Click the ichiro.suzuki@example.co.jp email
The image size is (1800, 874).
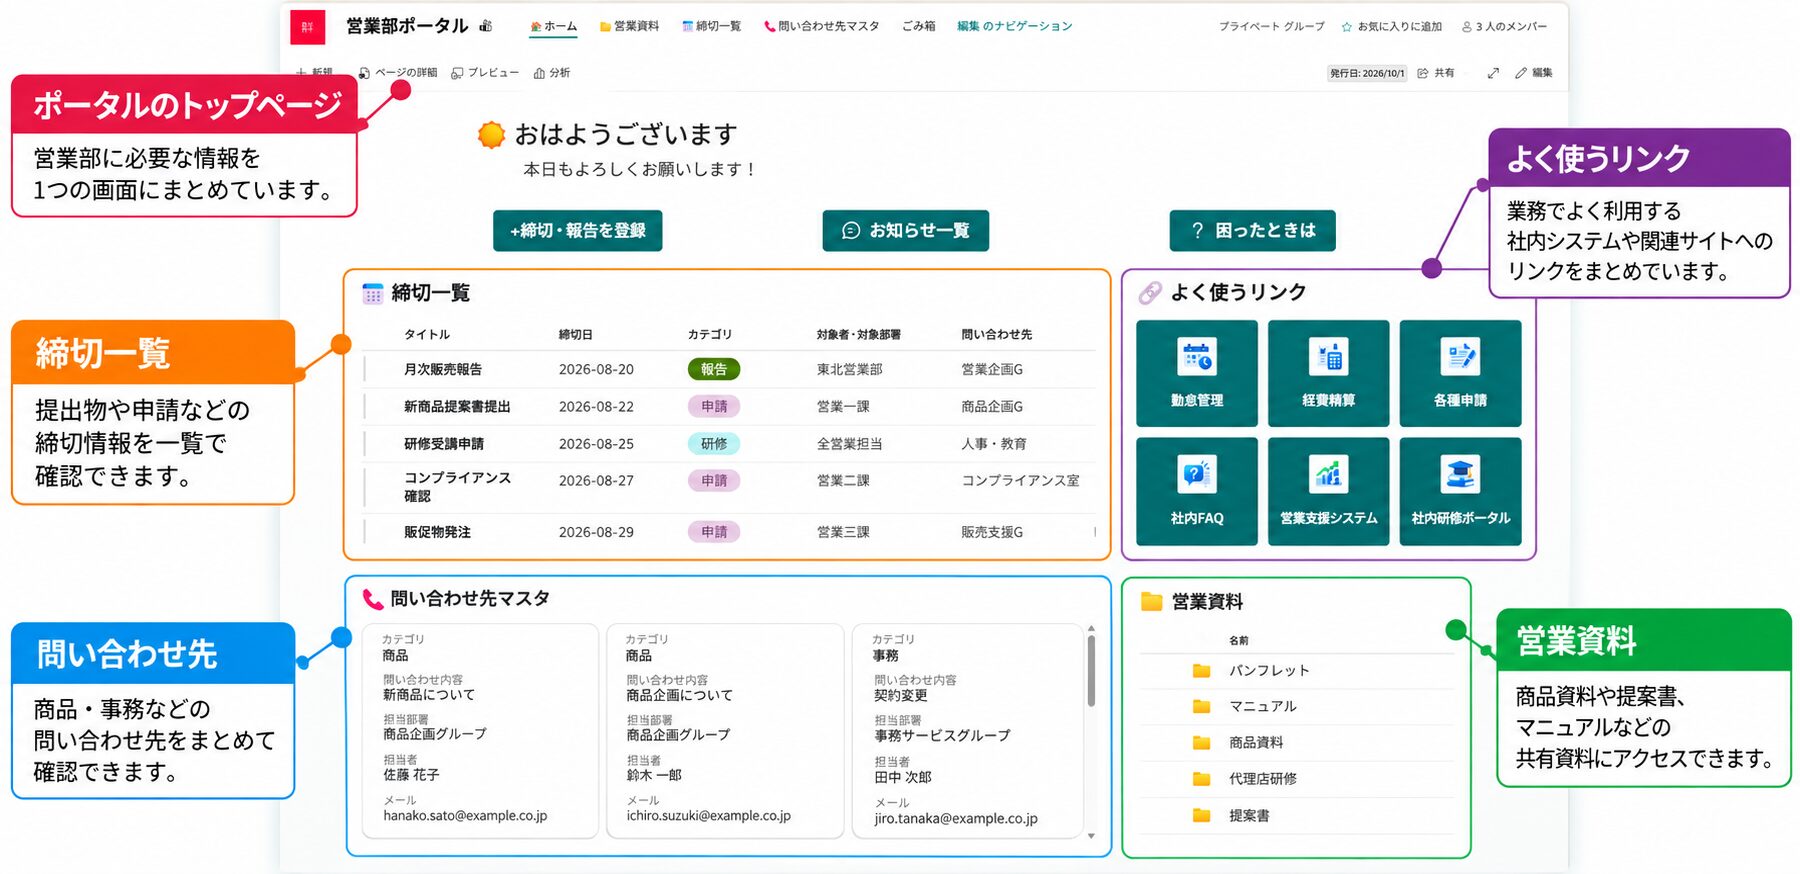coord(708,816)
